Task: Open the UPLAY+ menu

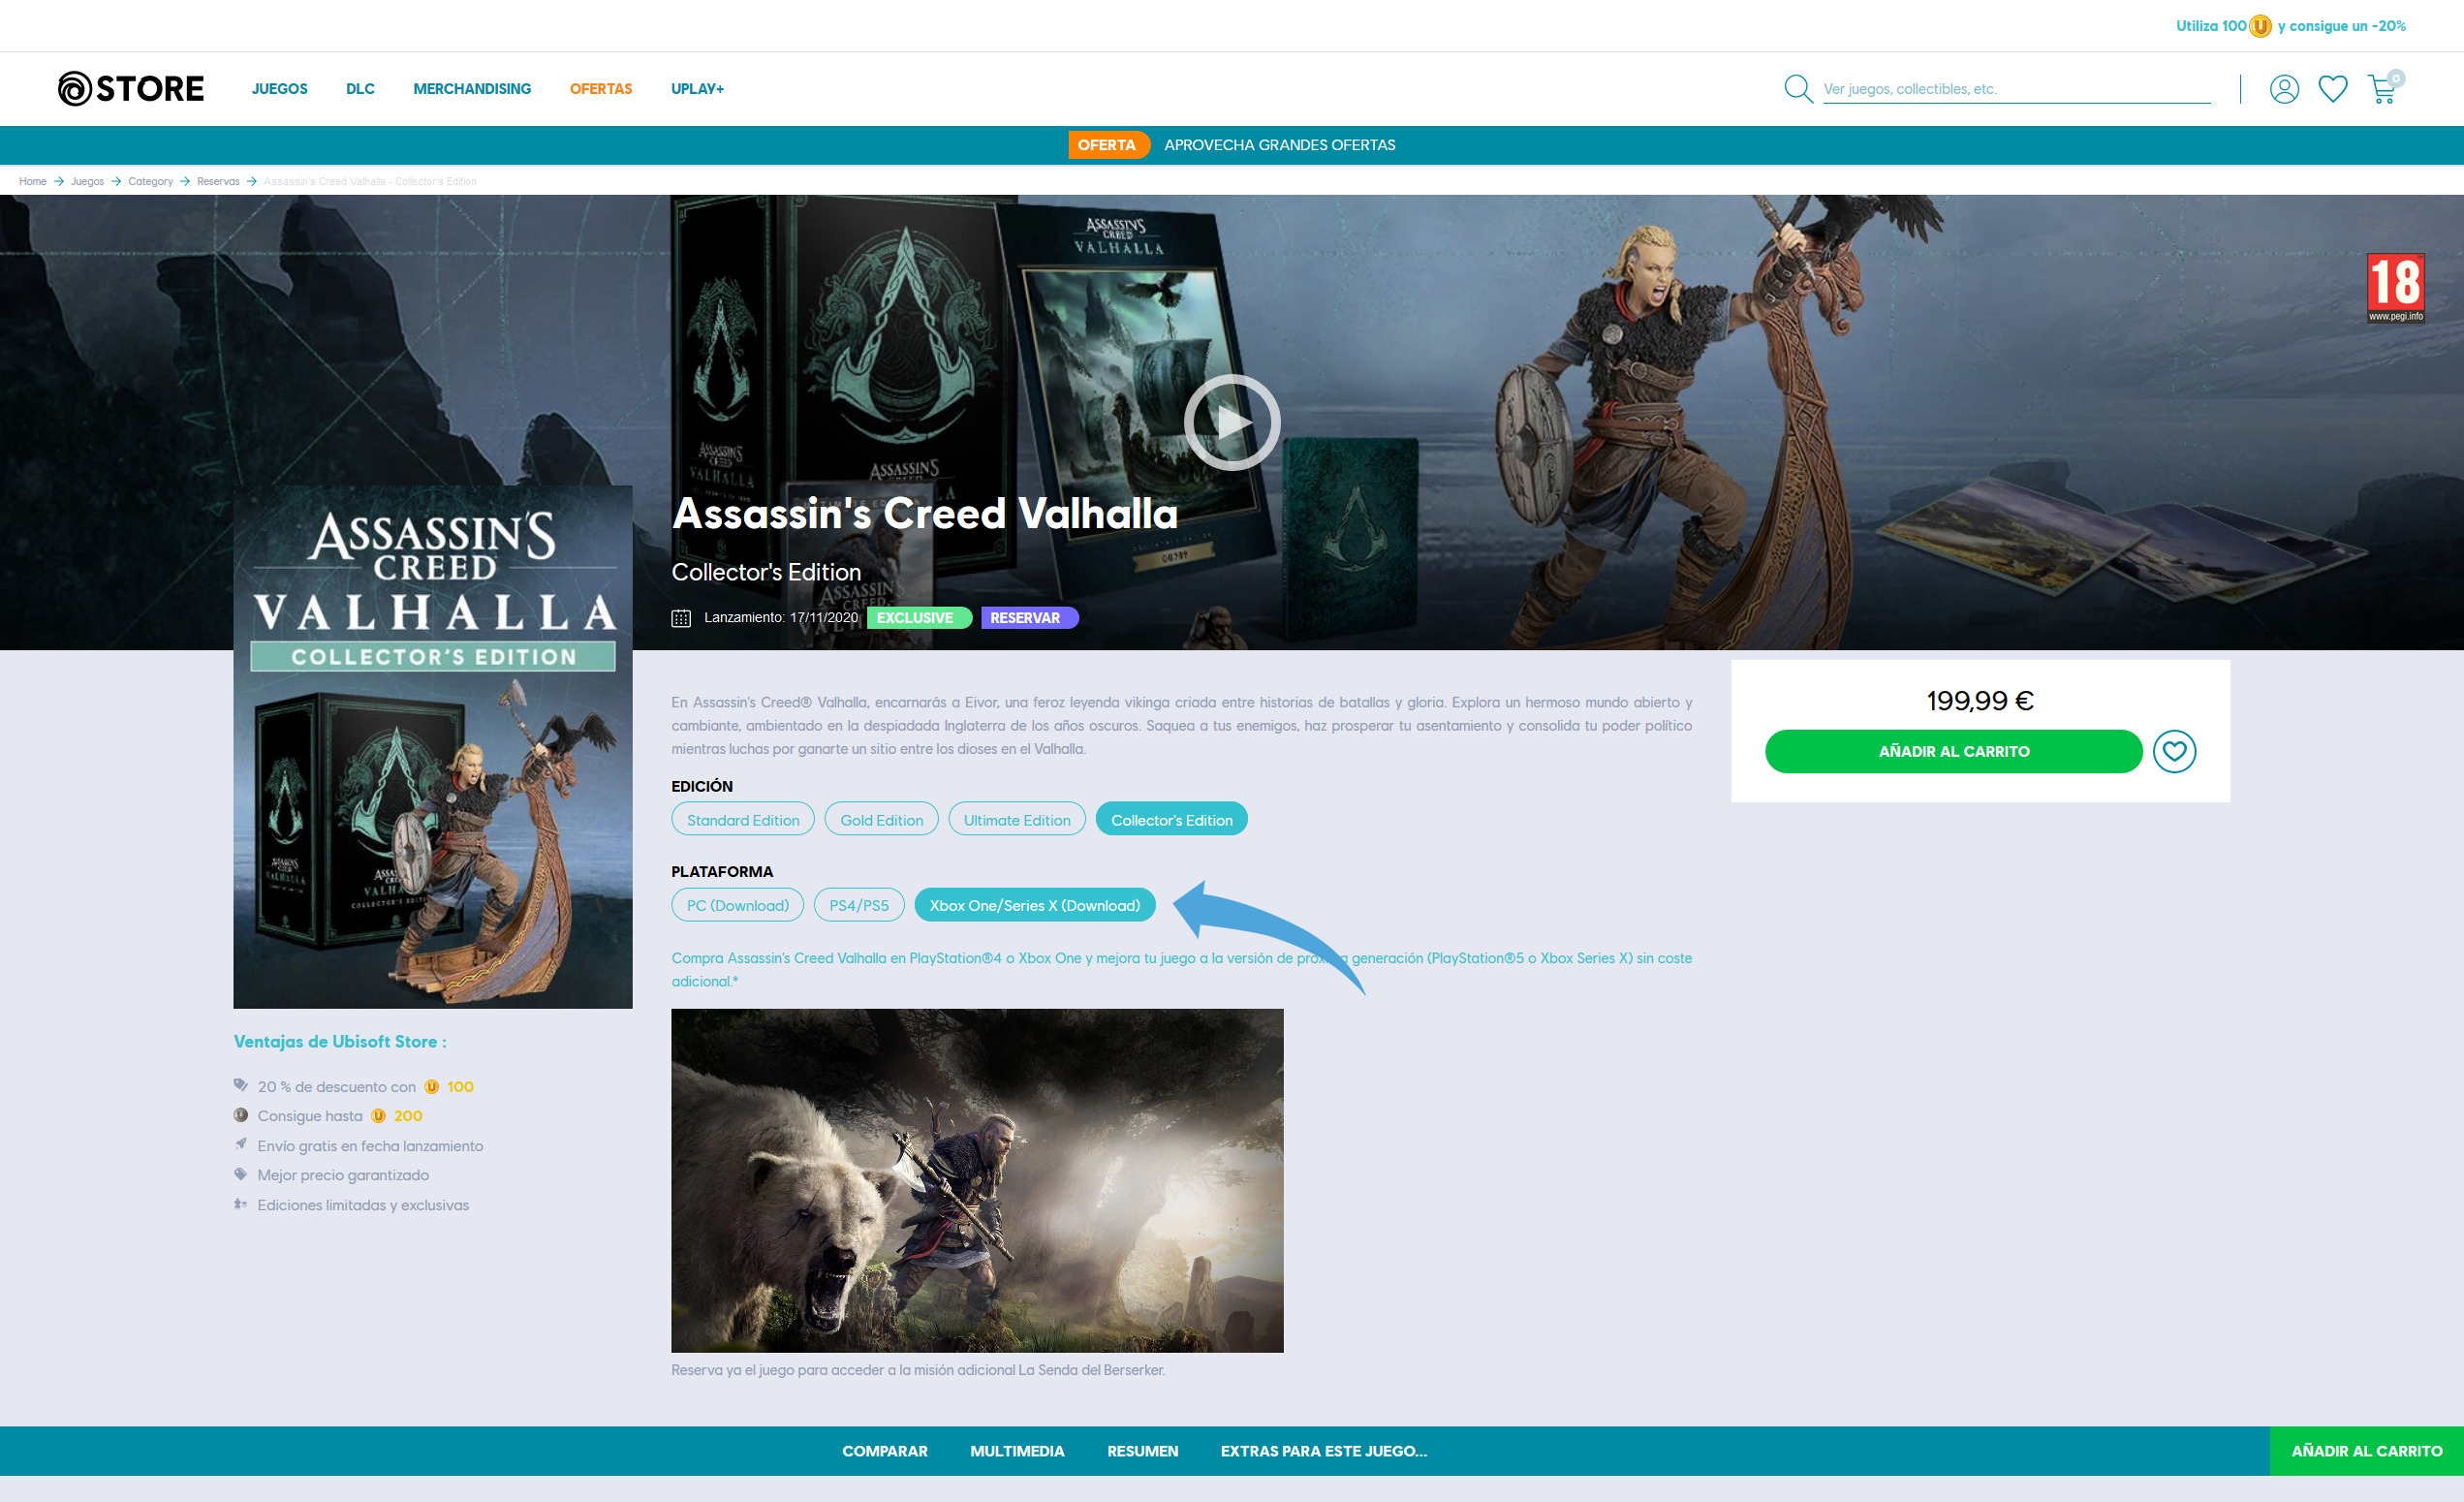Action: (x=697, y=89)
